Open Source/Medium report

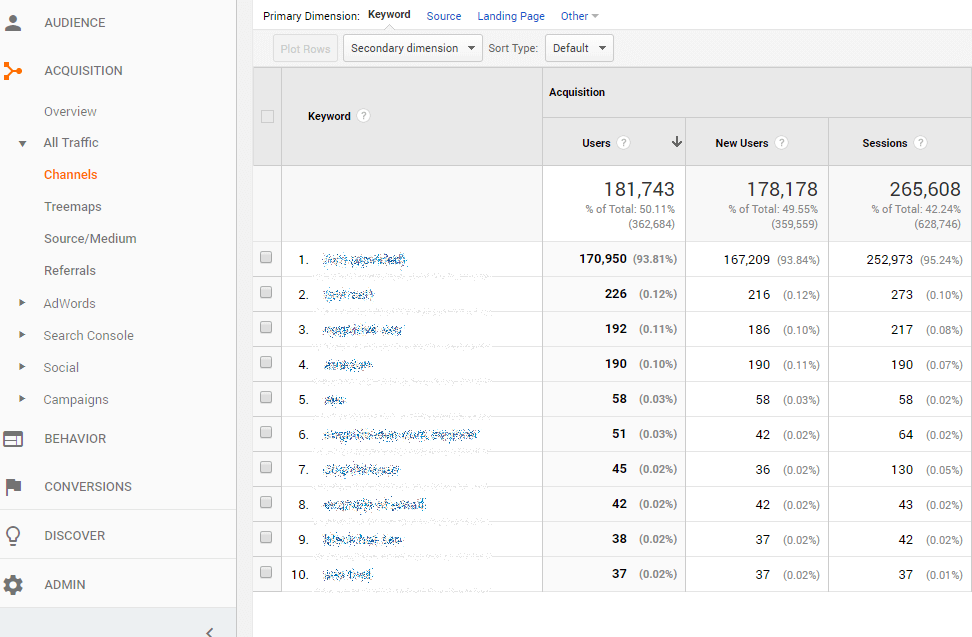click(90, 239)
